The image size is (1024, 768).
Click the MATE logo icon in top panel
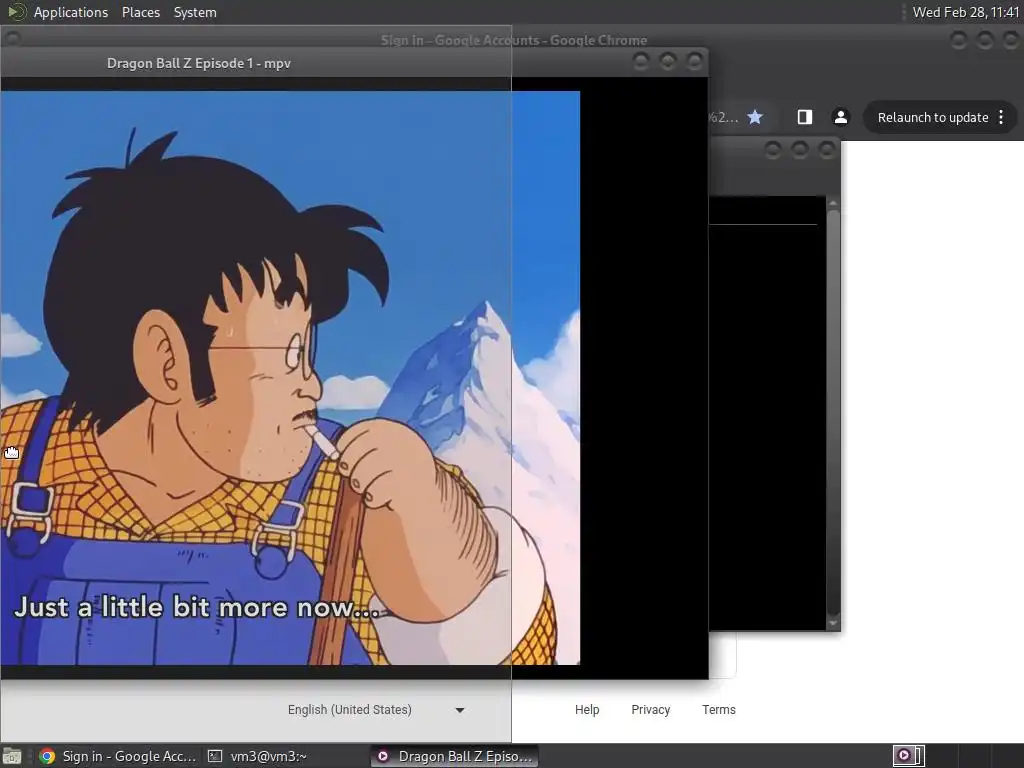pos(16,12)
